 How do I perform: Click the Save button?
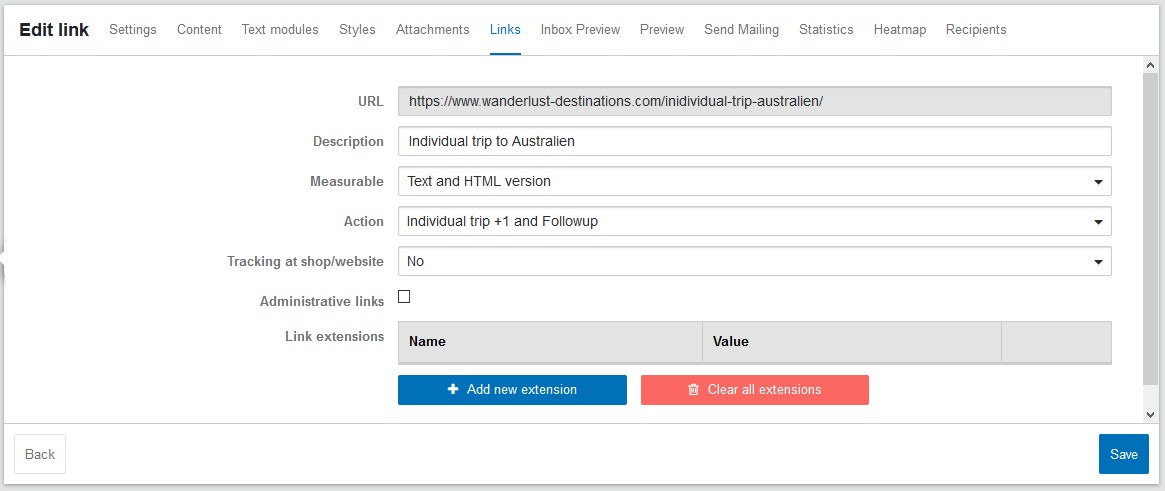click(1123, 454)
